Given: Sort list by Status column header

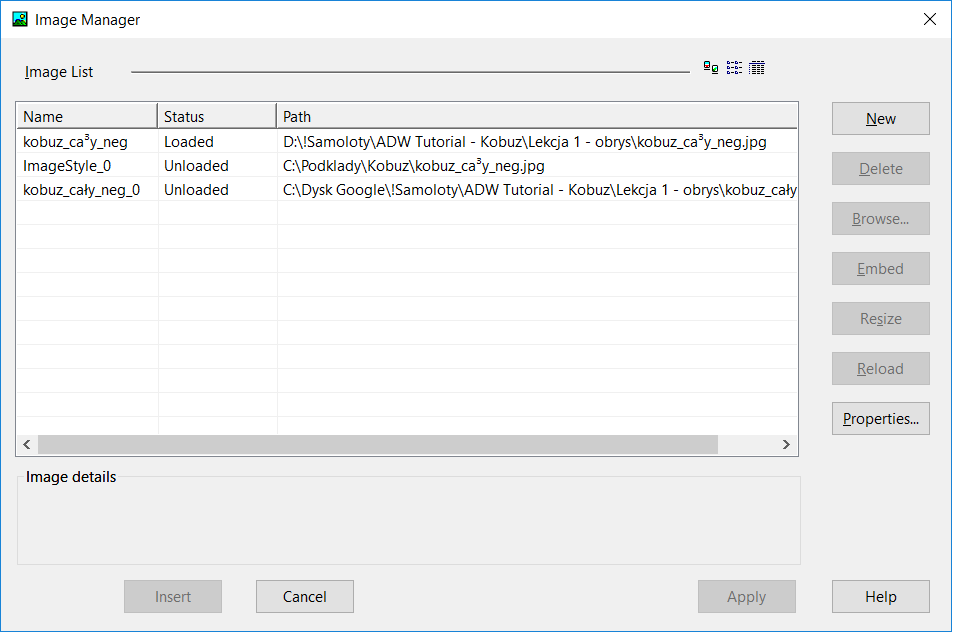Looking at the screenshot, I should [x=216, y=116].
